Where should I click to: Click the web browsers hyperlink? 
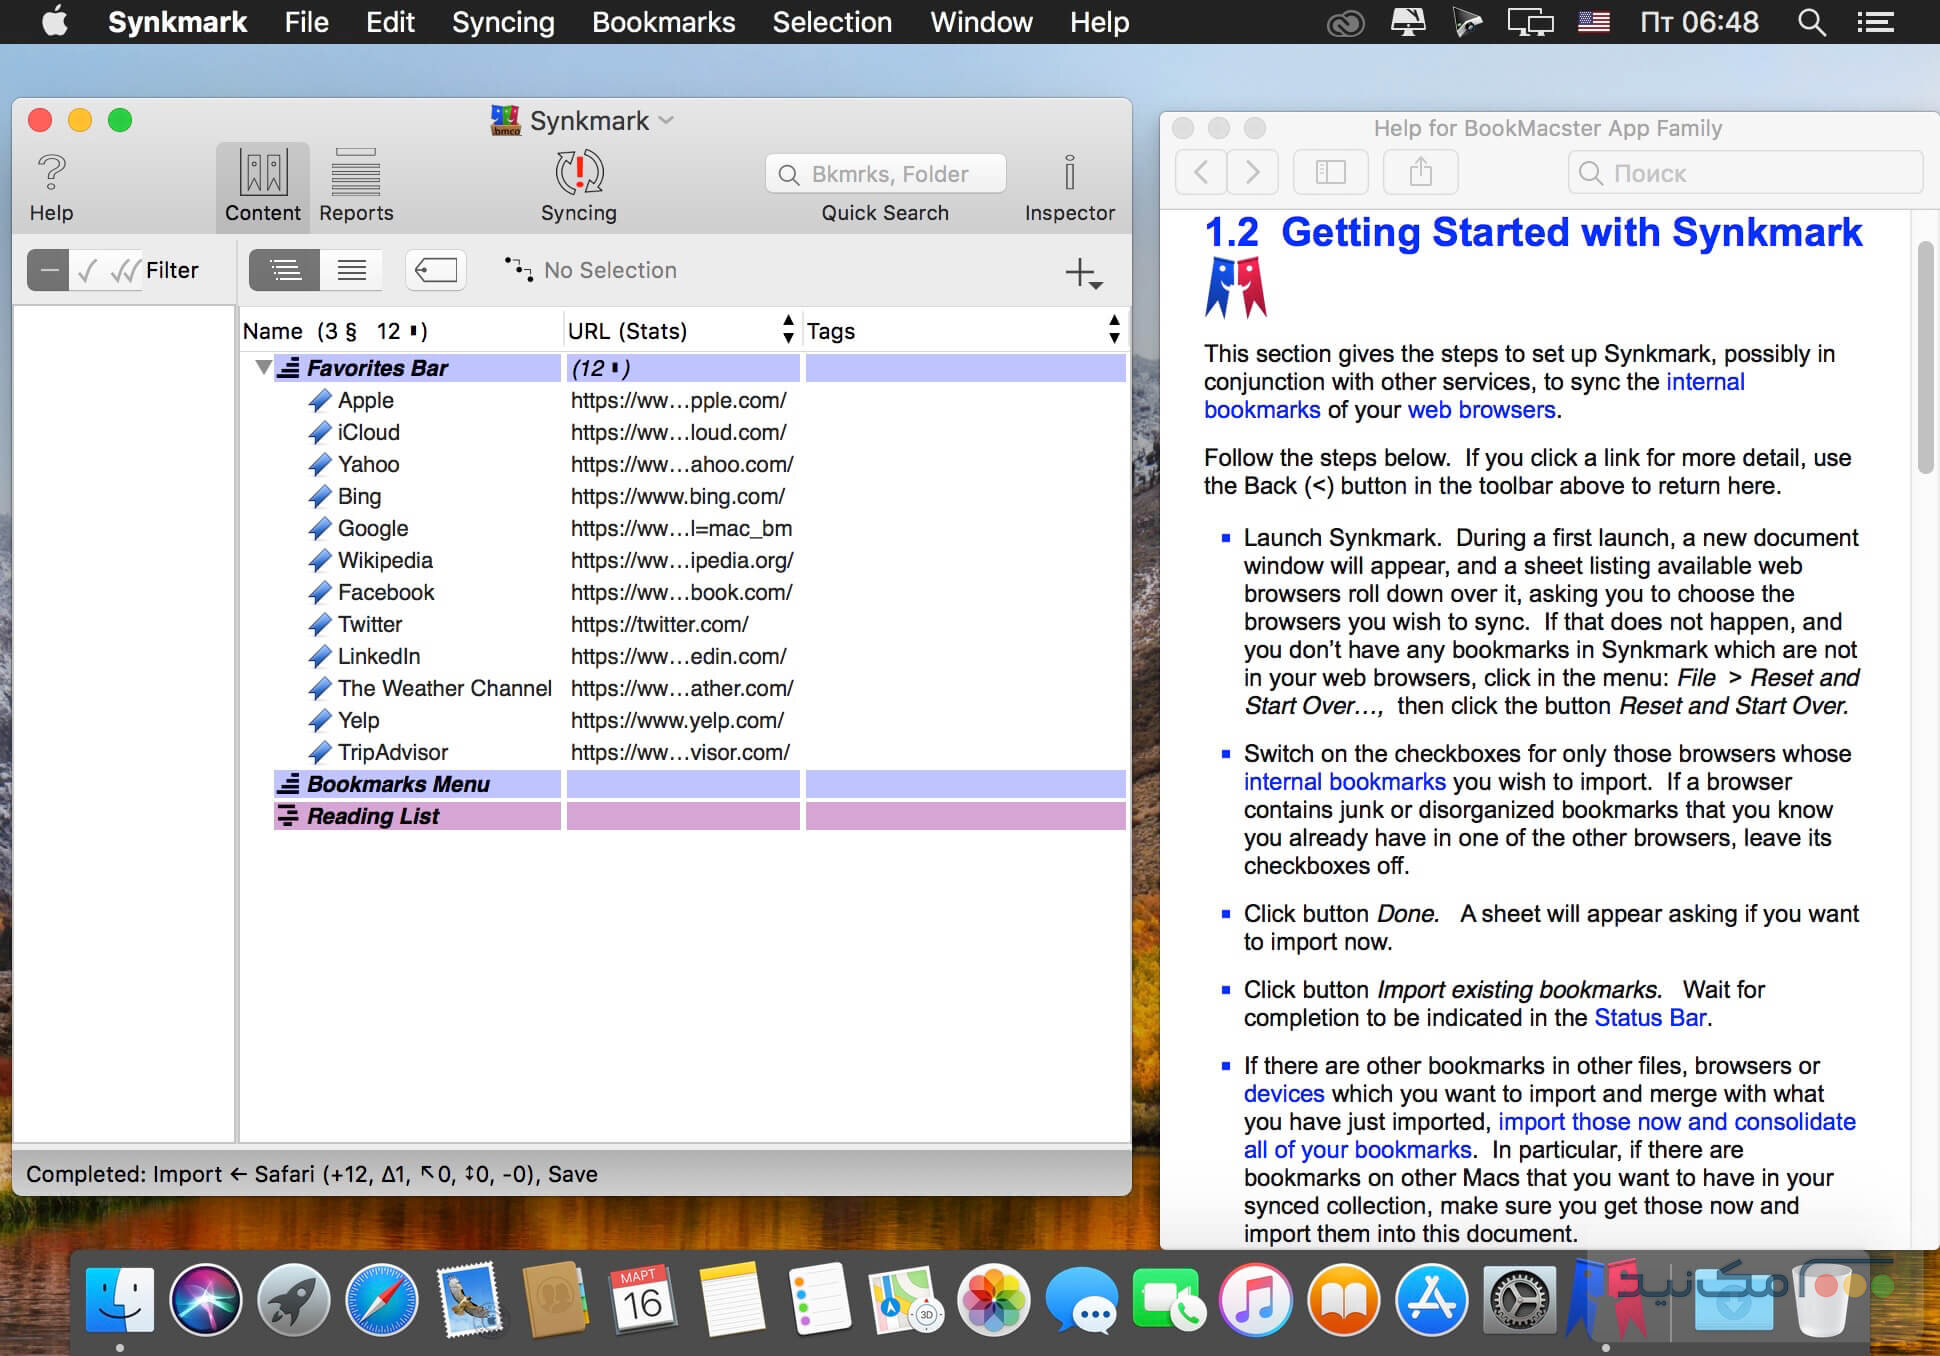pos(1481,410)
